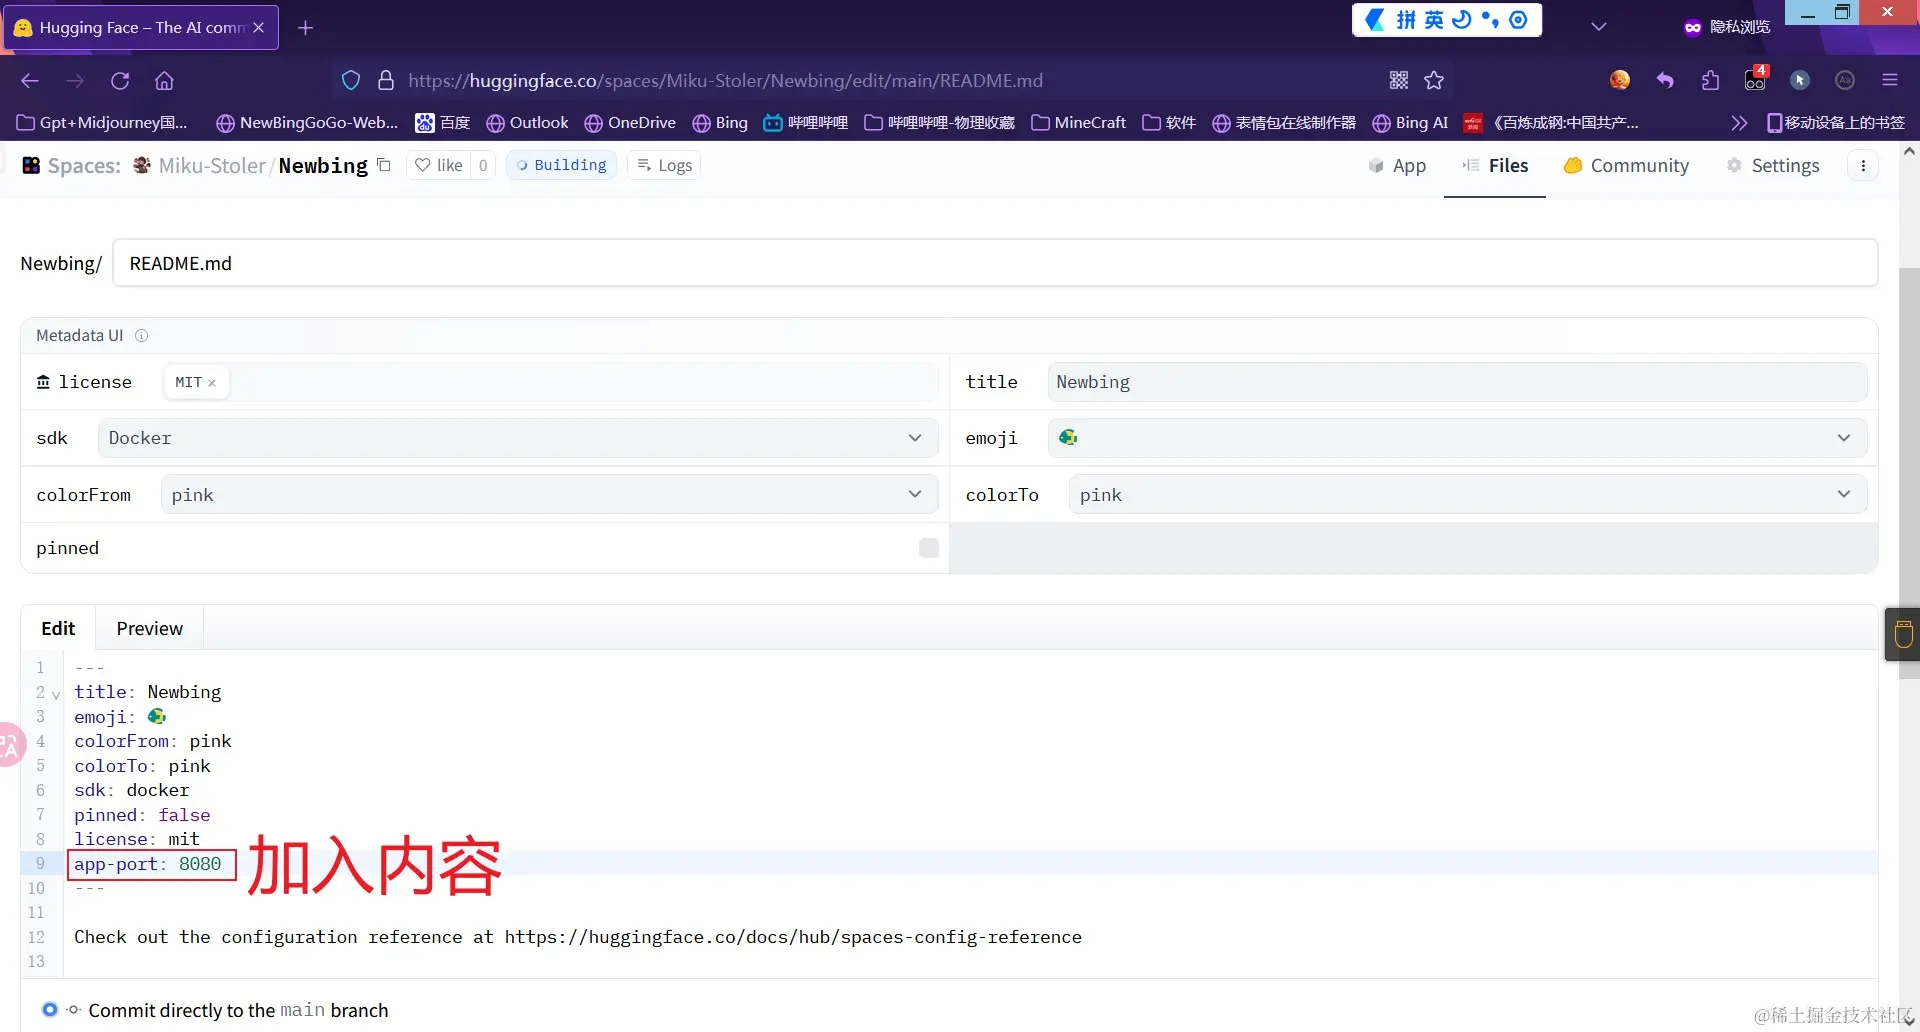This screenshot has height=1032, width=1920.
Task: Open the Outlook bookmark
Action: coord(527,123)
